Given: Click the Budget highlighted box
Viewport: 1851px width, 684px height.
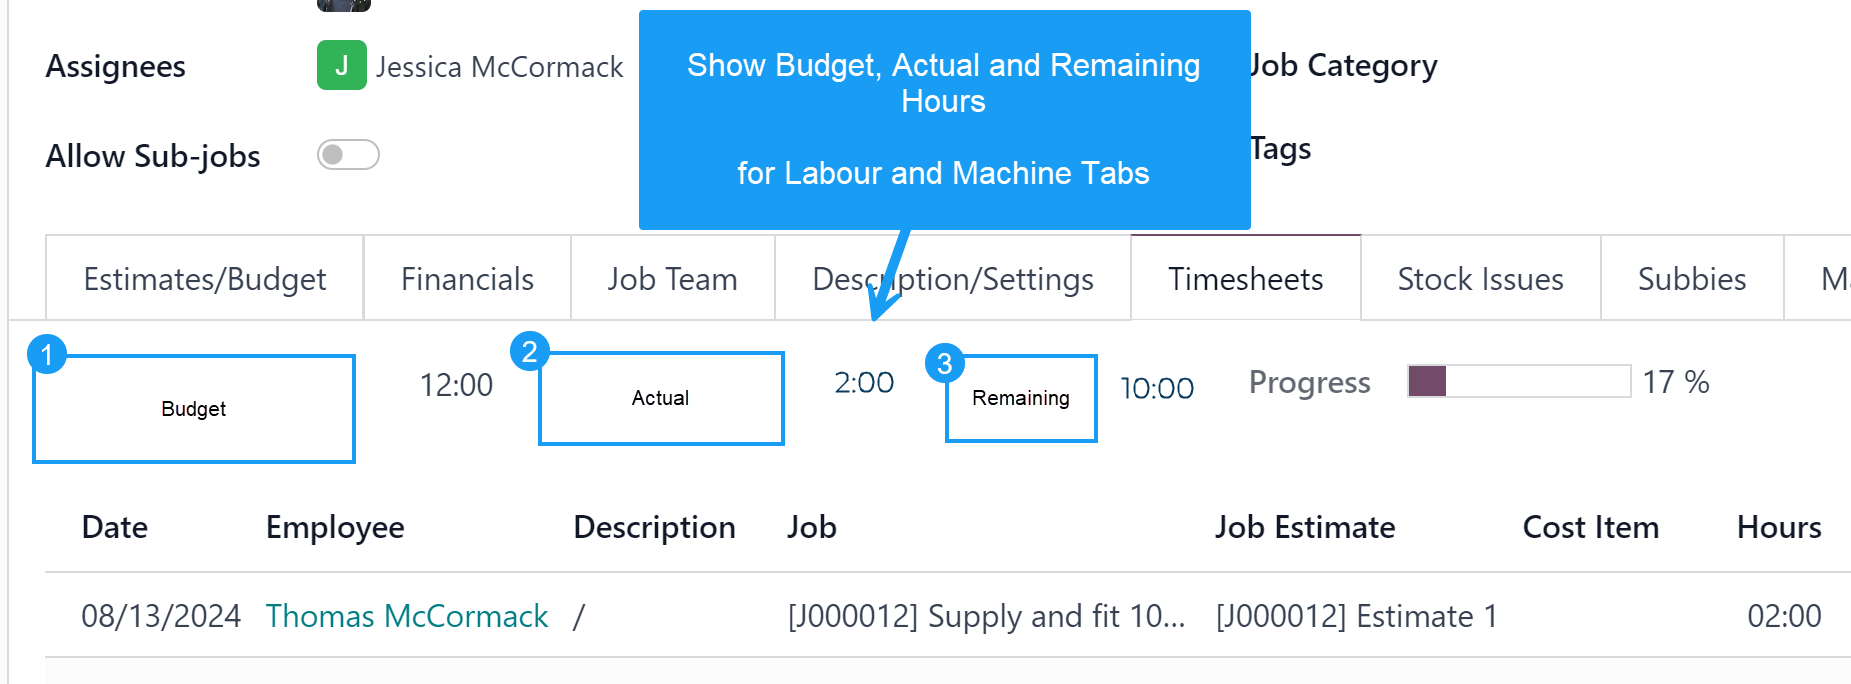Looking at the screenshot, I should (x=194, y=409).
